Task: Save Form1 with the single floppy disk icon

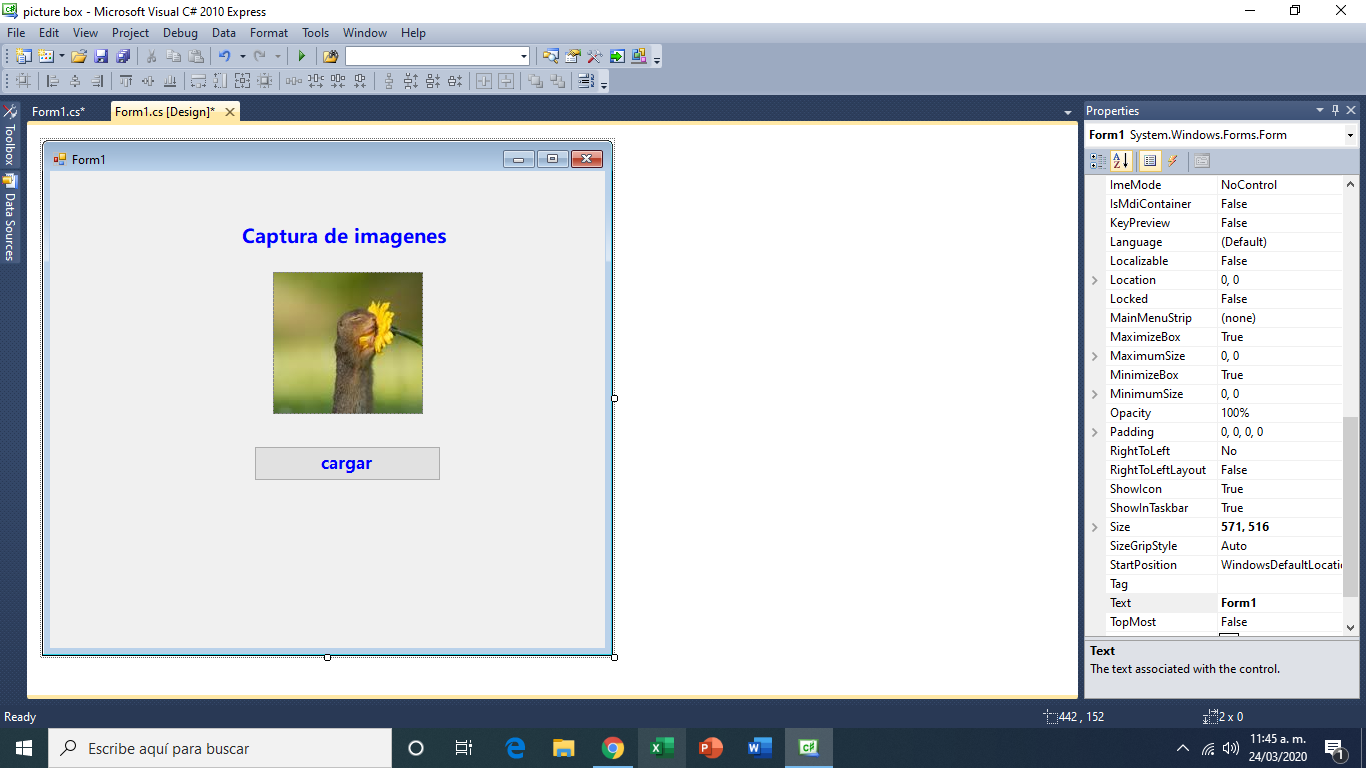Action: pyautogui.click(x=101, y=56)
